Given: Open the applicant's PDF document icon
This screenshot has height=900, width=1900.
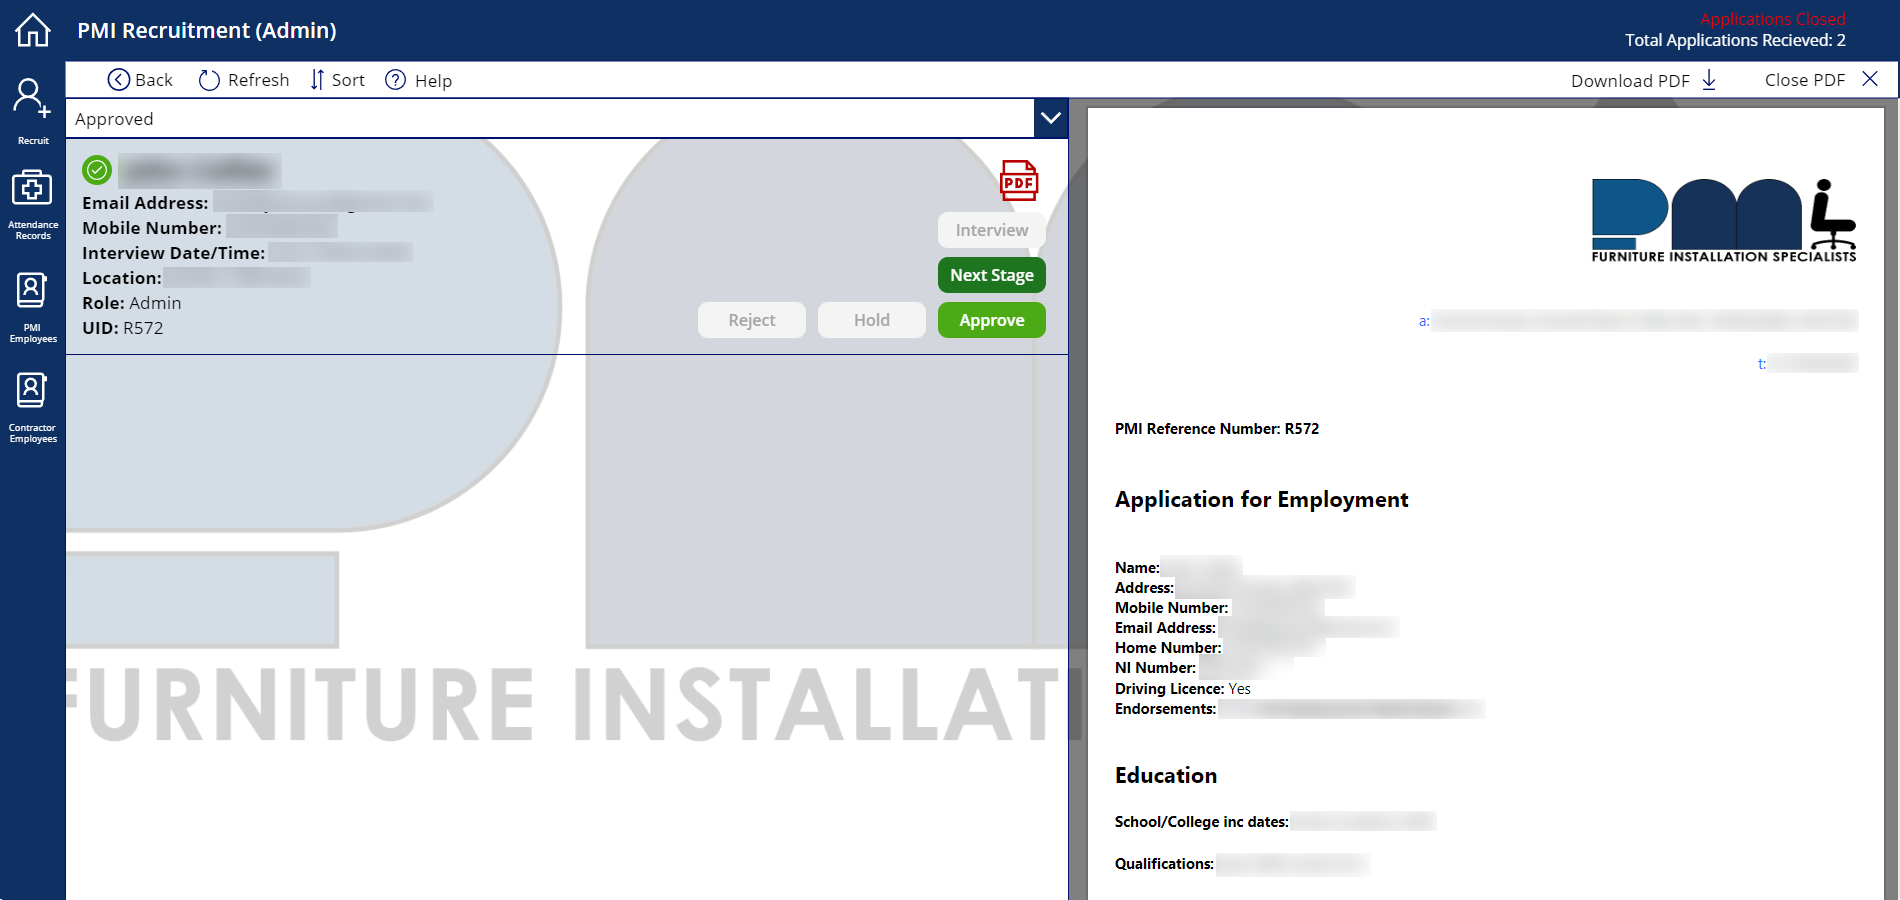Looking at the screenshot, I should [1019, 181].
